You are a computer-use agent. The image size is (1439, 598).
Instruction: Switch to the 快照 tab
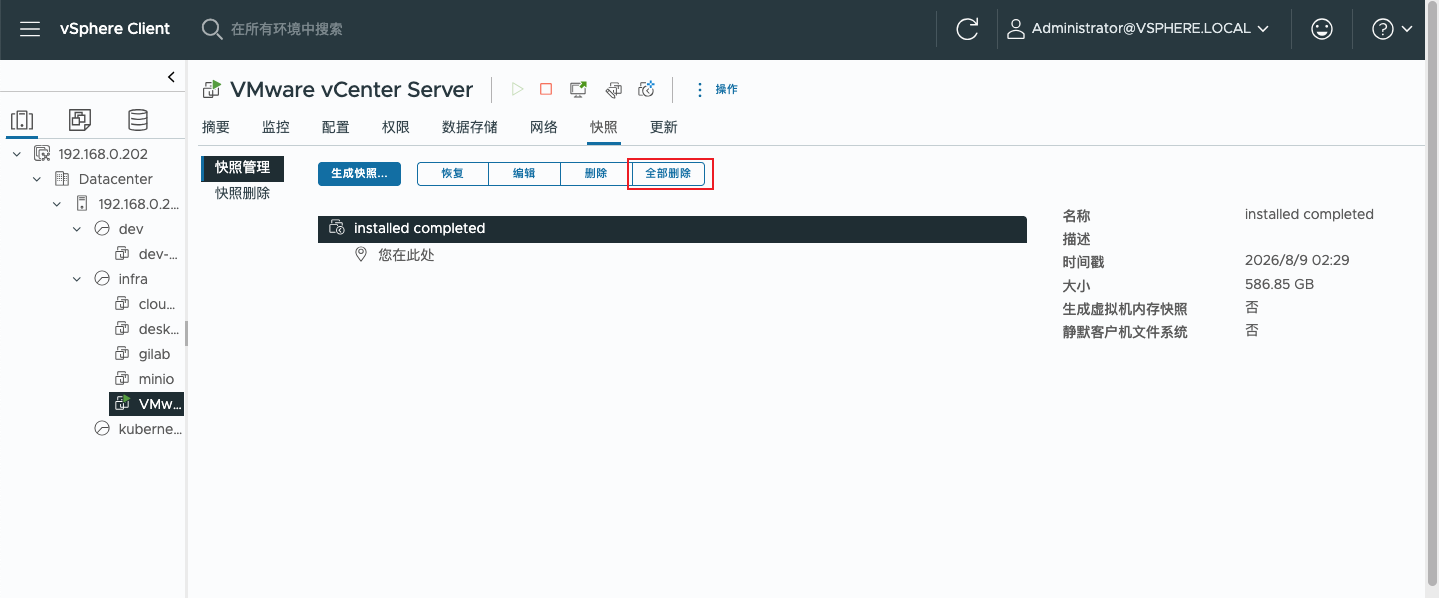604,127
